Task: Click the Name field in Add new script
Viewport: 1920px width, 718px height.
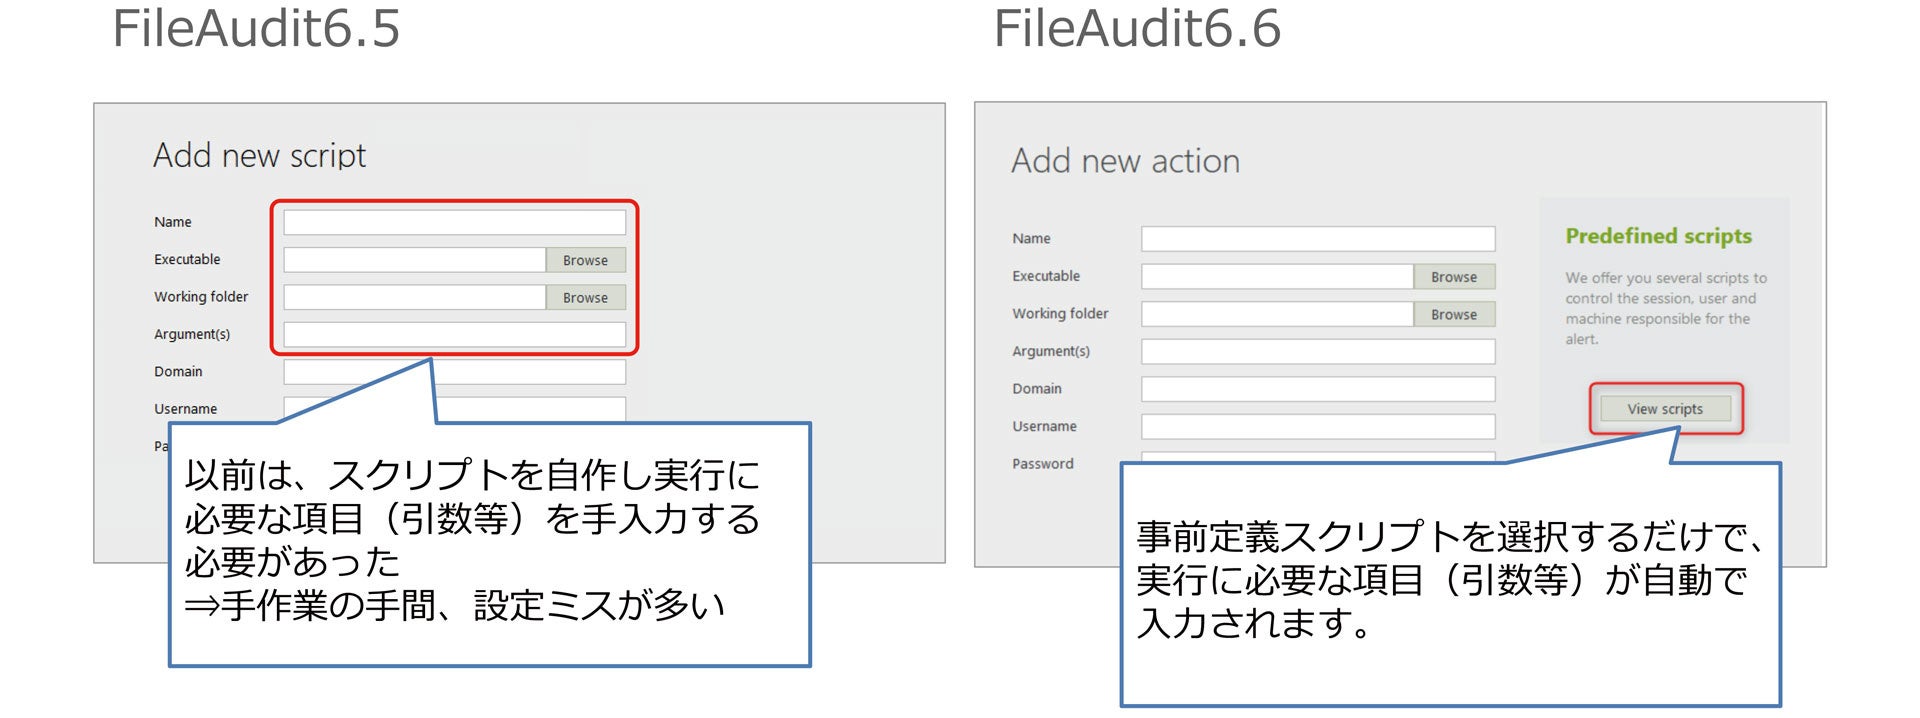Action: (454, 222)
